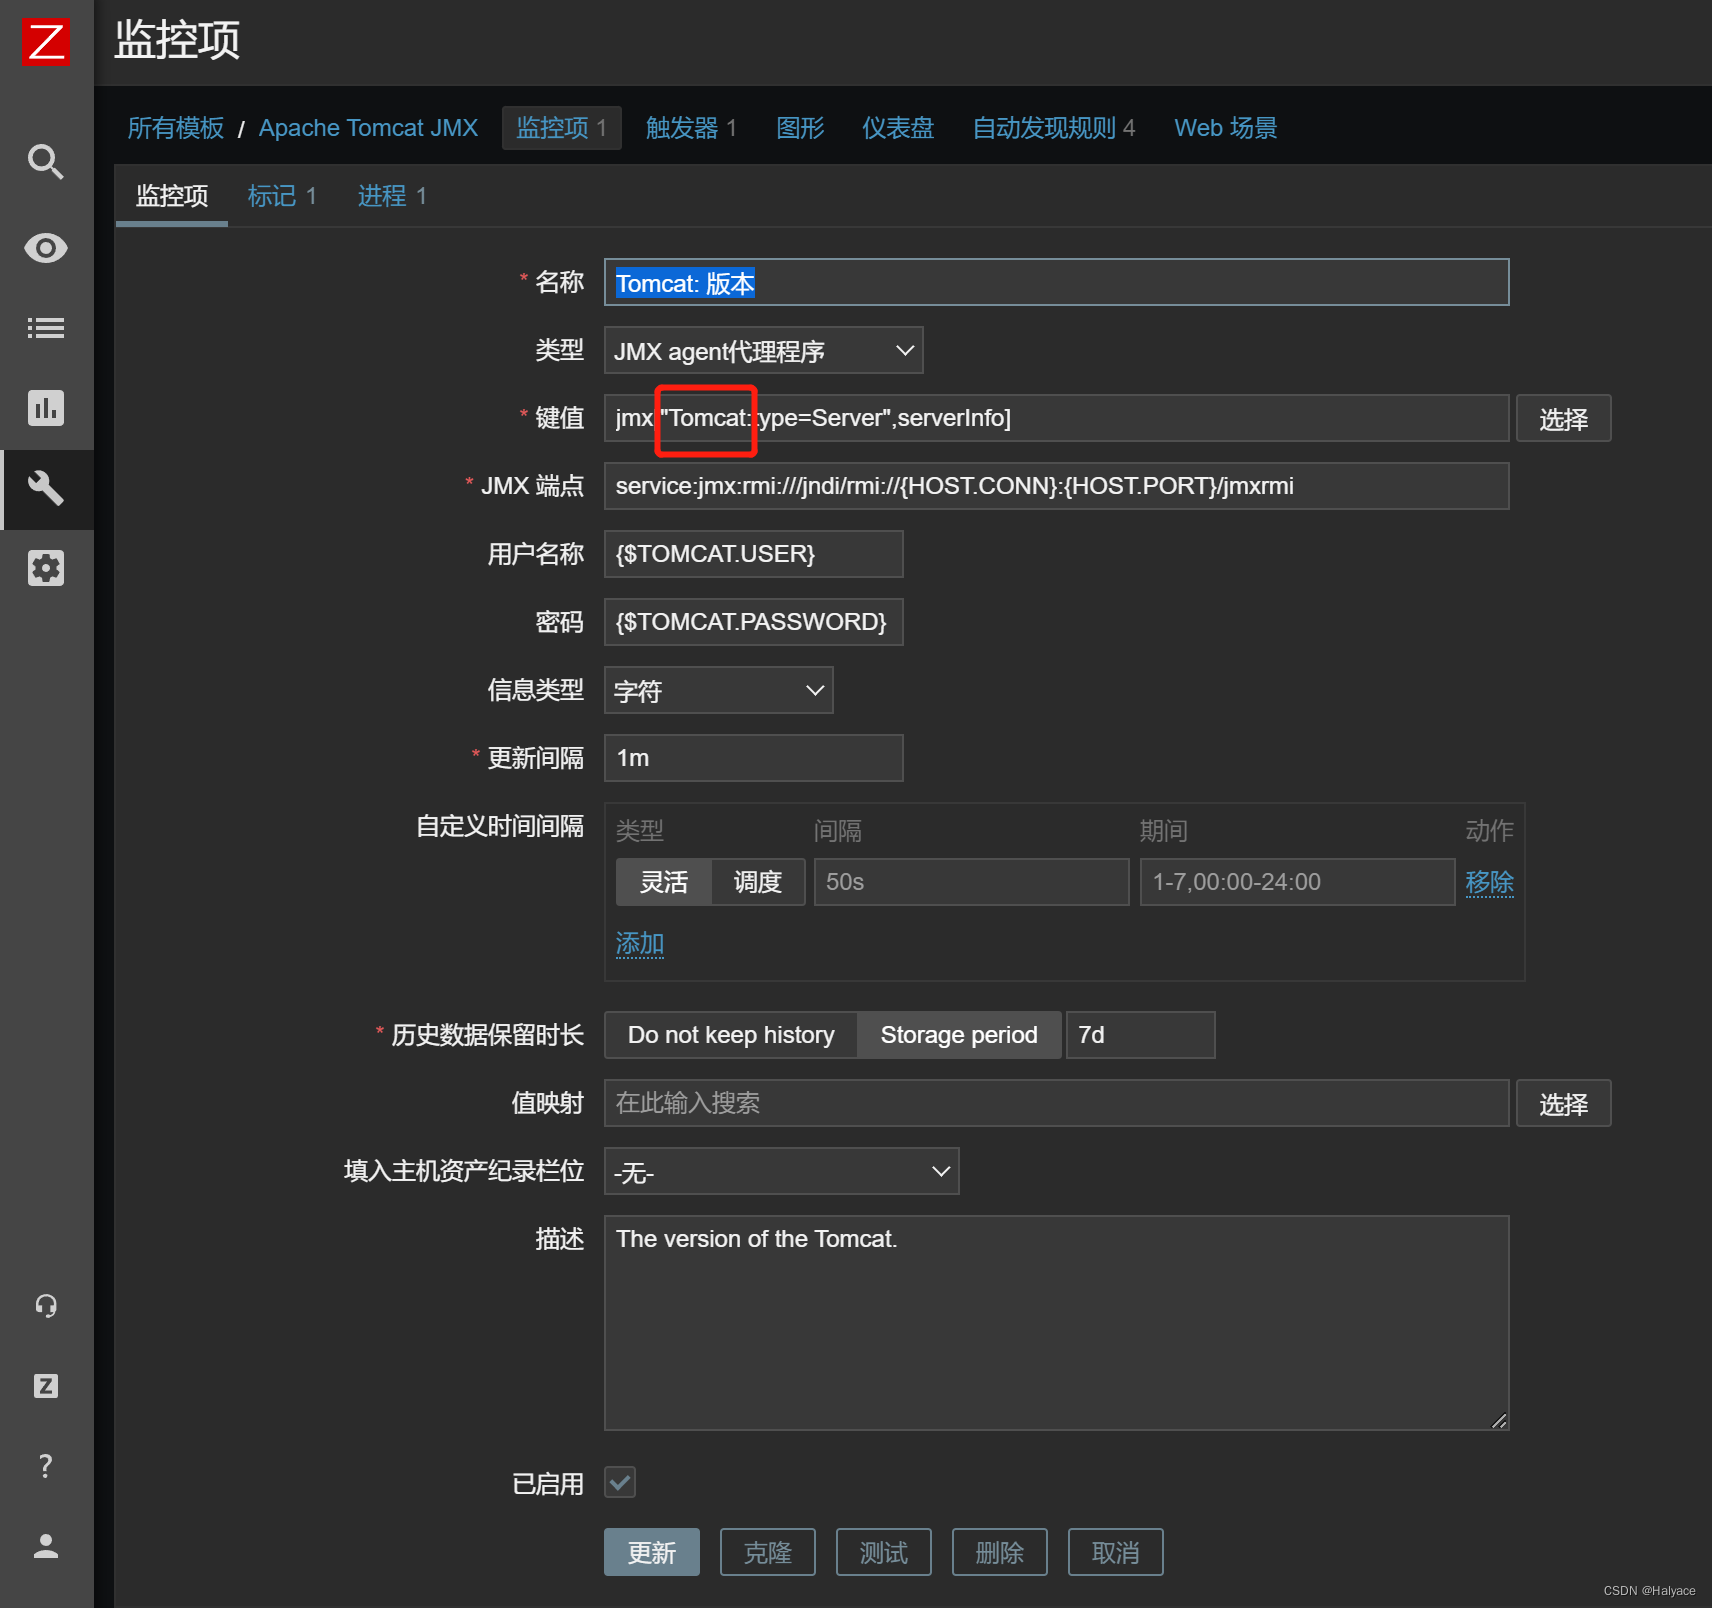Open Apache Tomcat JMX template link
1712x1608 pixels.
coord(368,128)
